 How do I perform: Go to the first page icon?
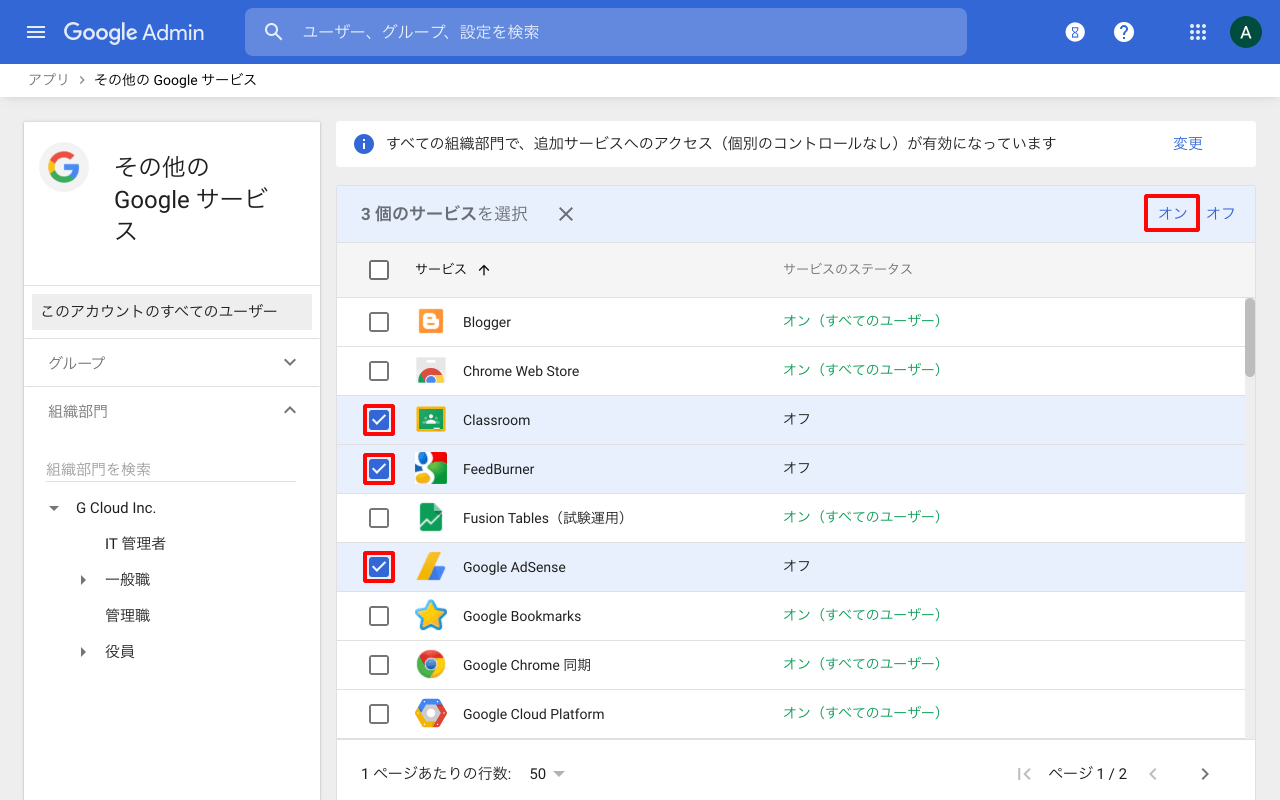(1024, 774)
